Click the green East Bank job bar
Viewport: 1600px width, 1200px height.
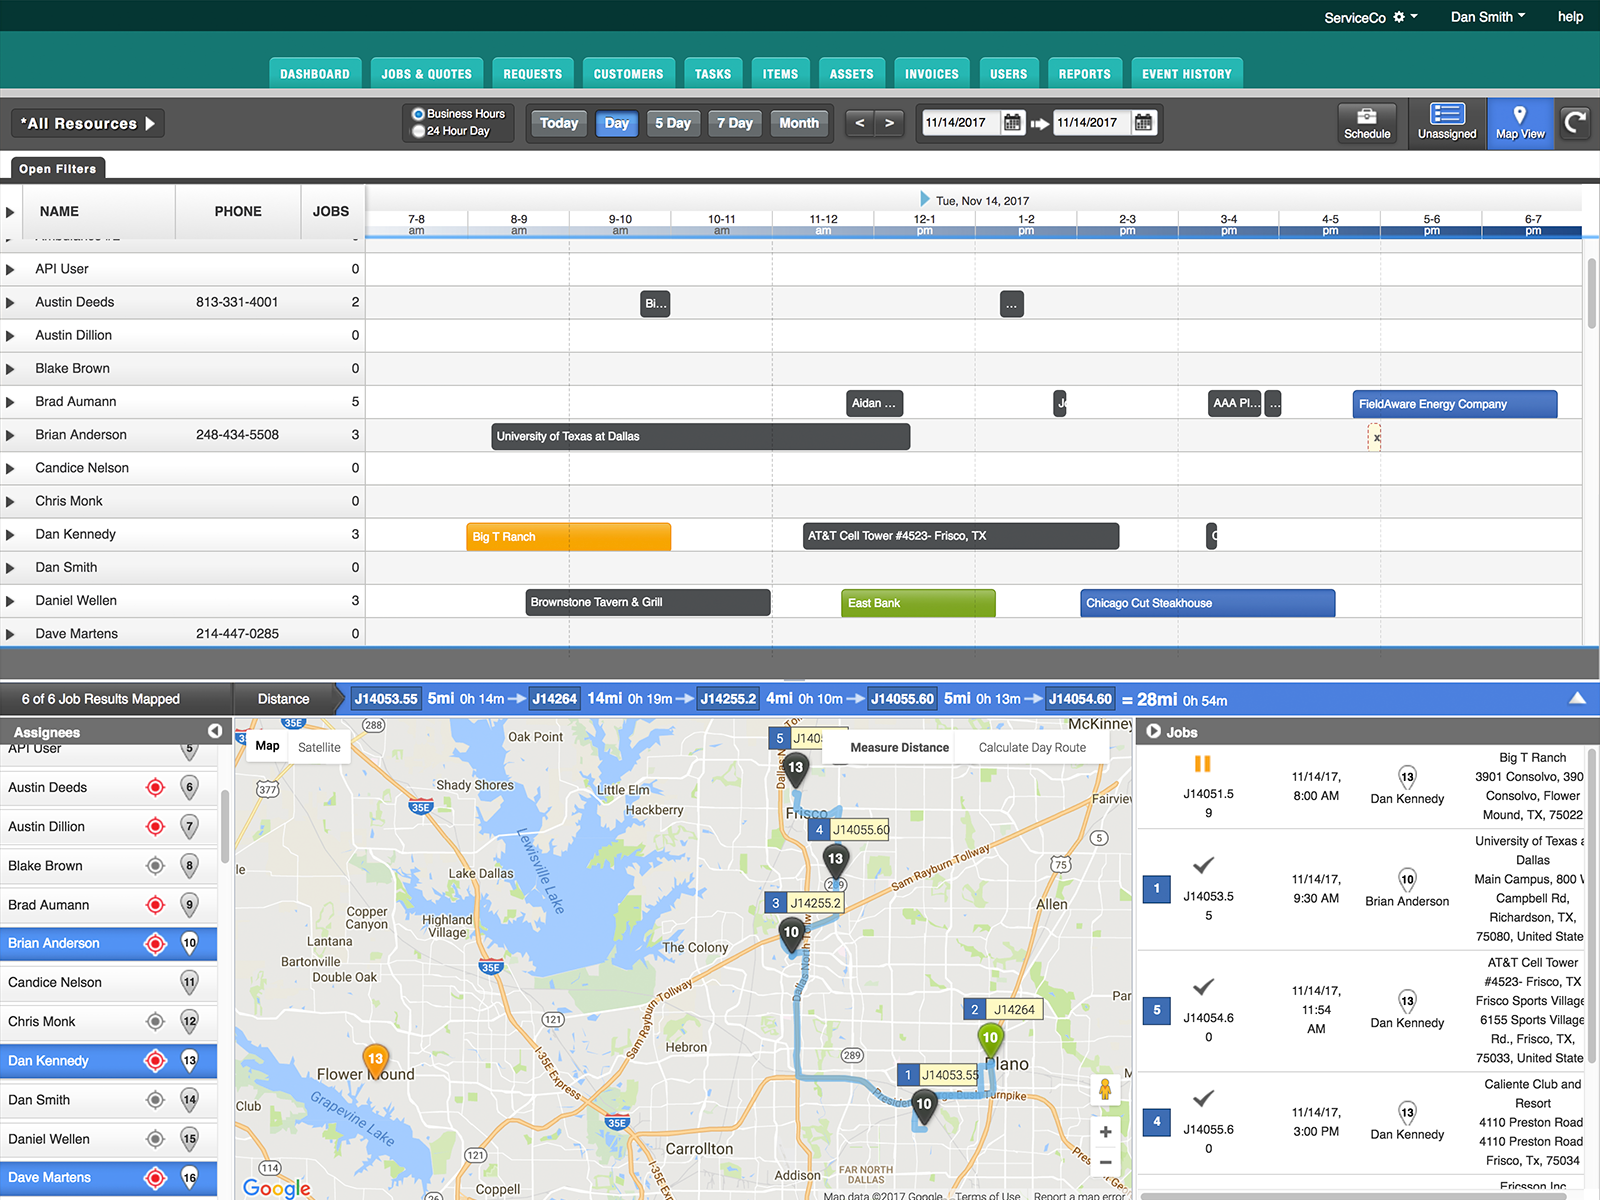(x=918, y=603)
